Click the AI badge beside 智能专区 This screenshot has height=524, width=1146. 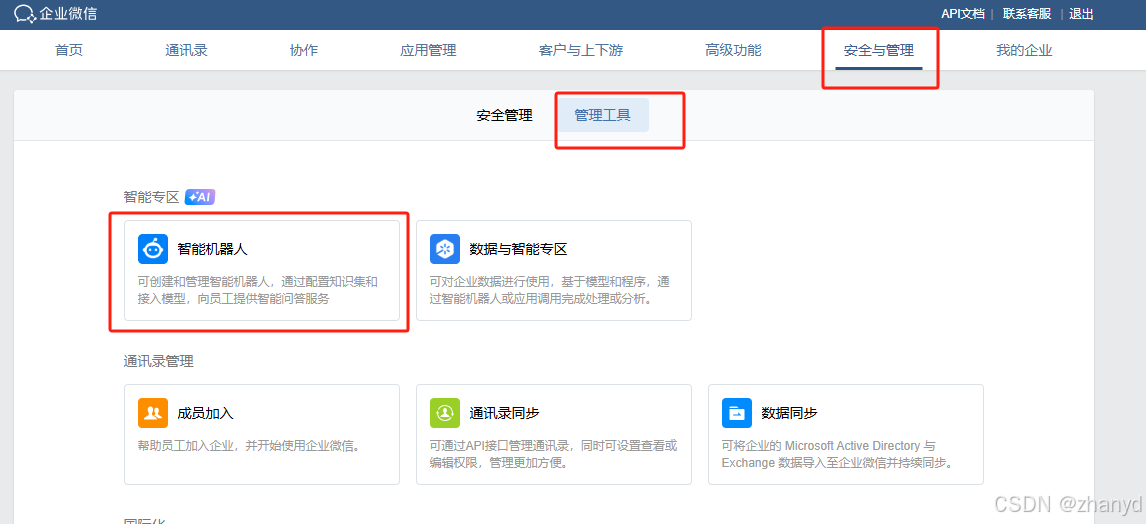[200, 197]
